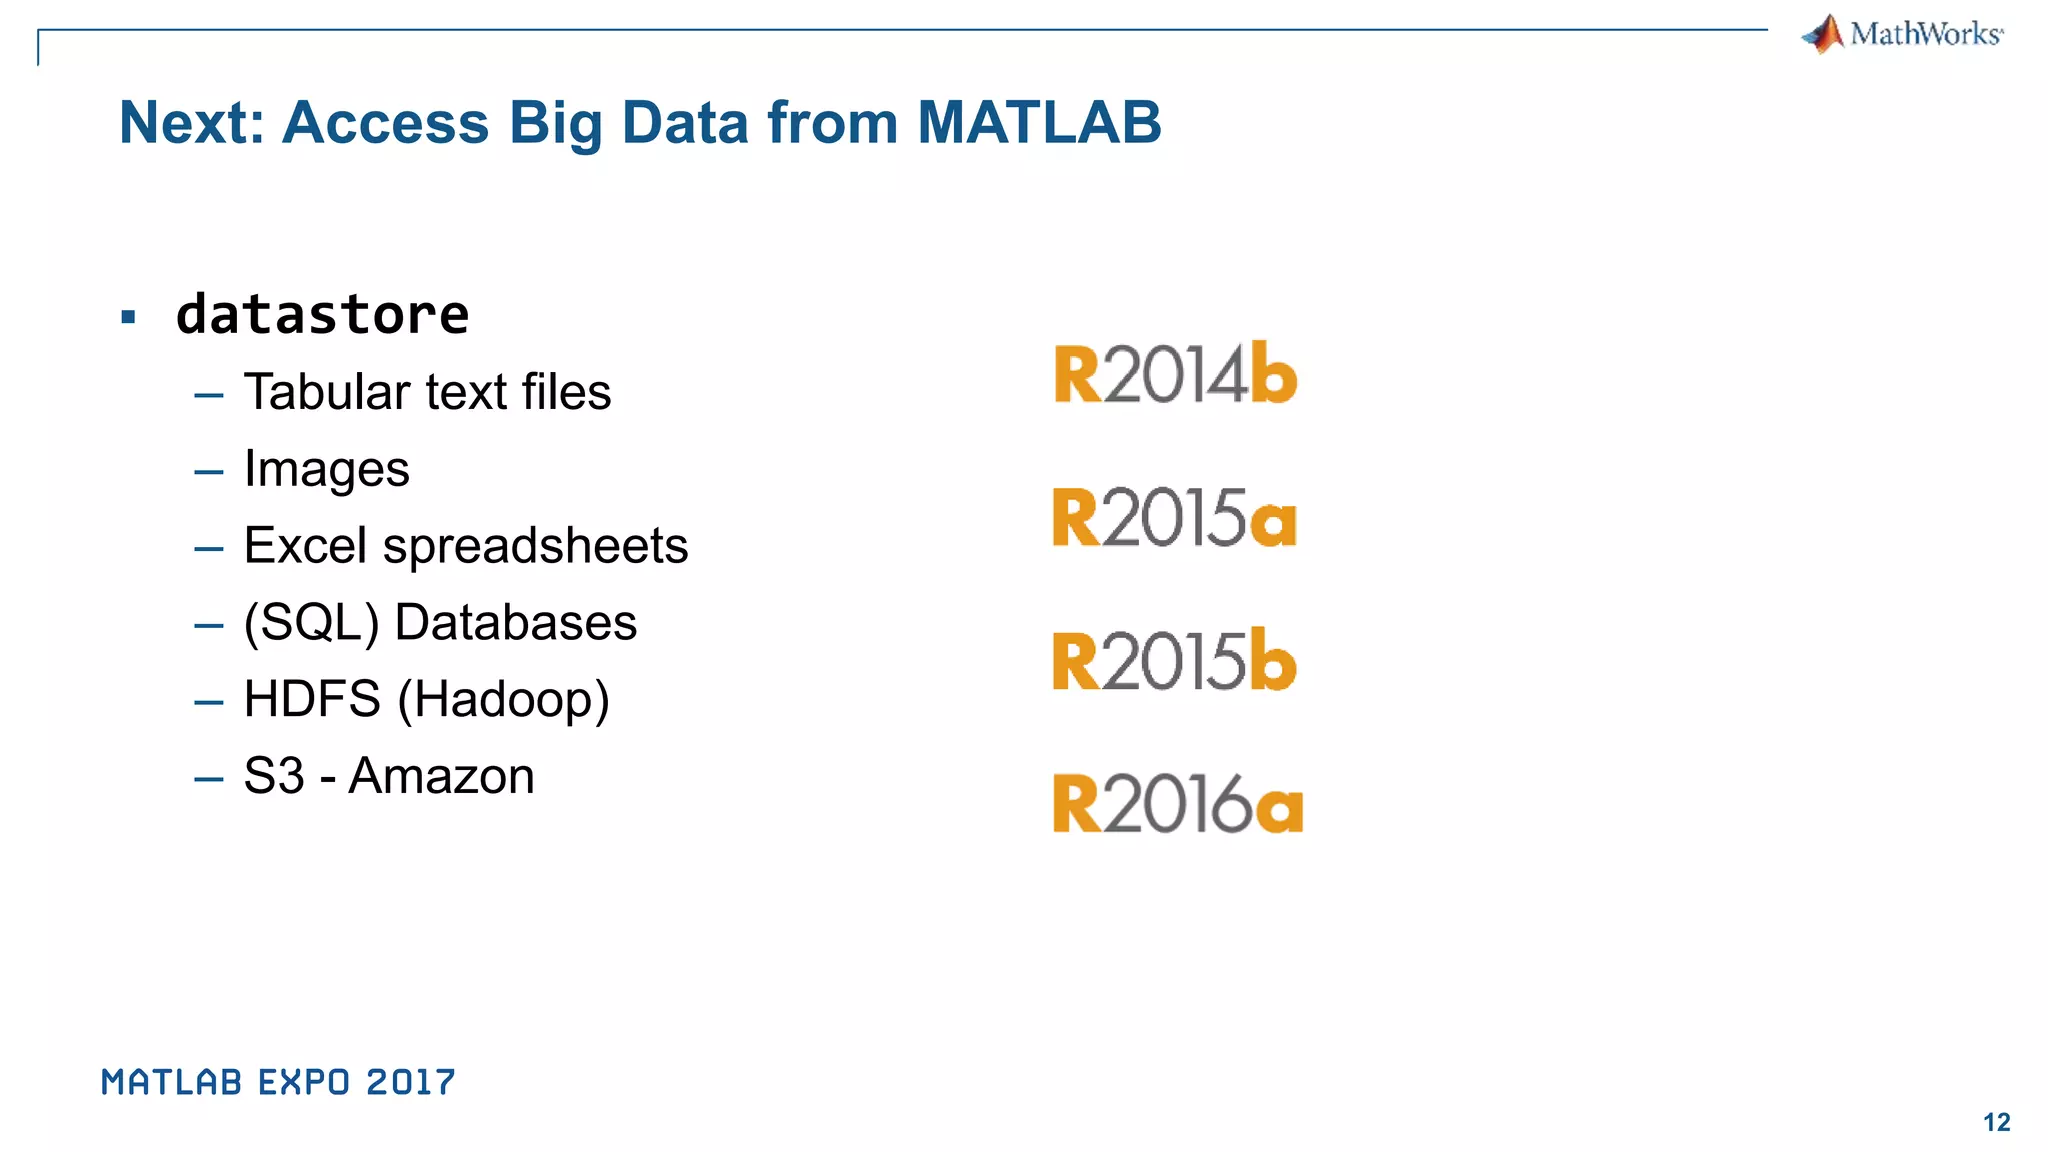
Task: Select the R2015a release badge
Action: point(1174,517)
